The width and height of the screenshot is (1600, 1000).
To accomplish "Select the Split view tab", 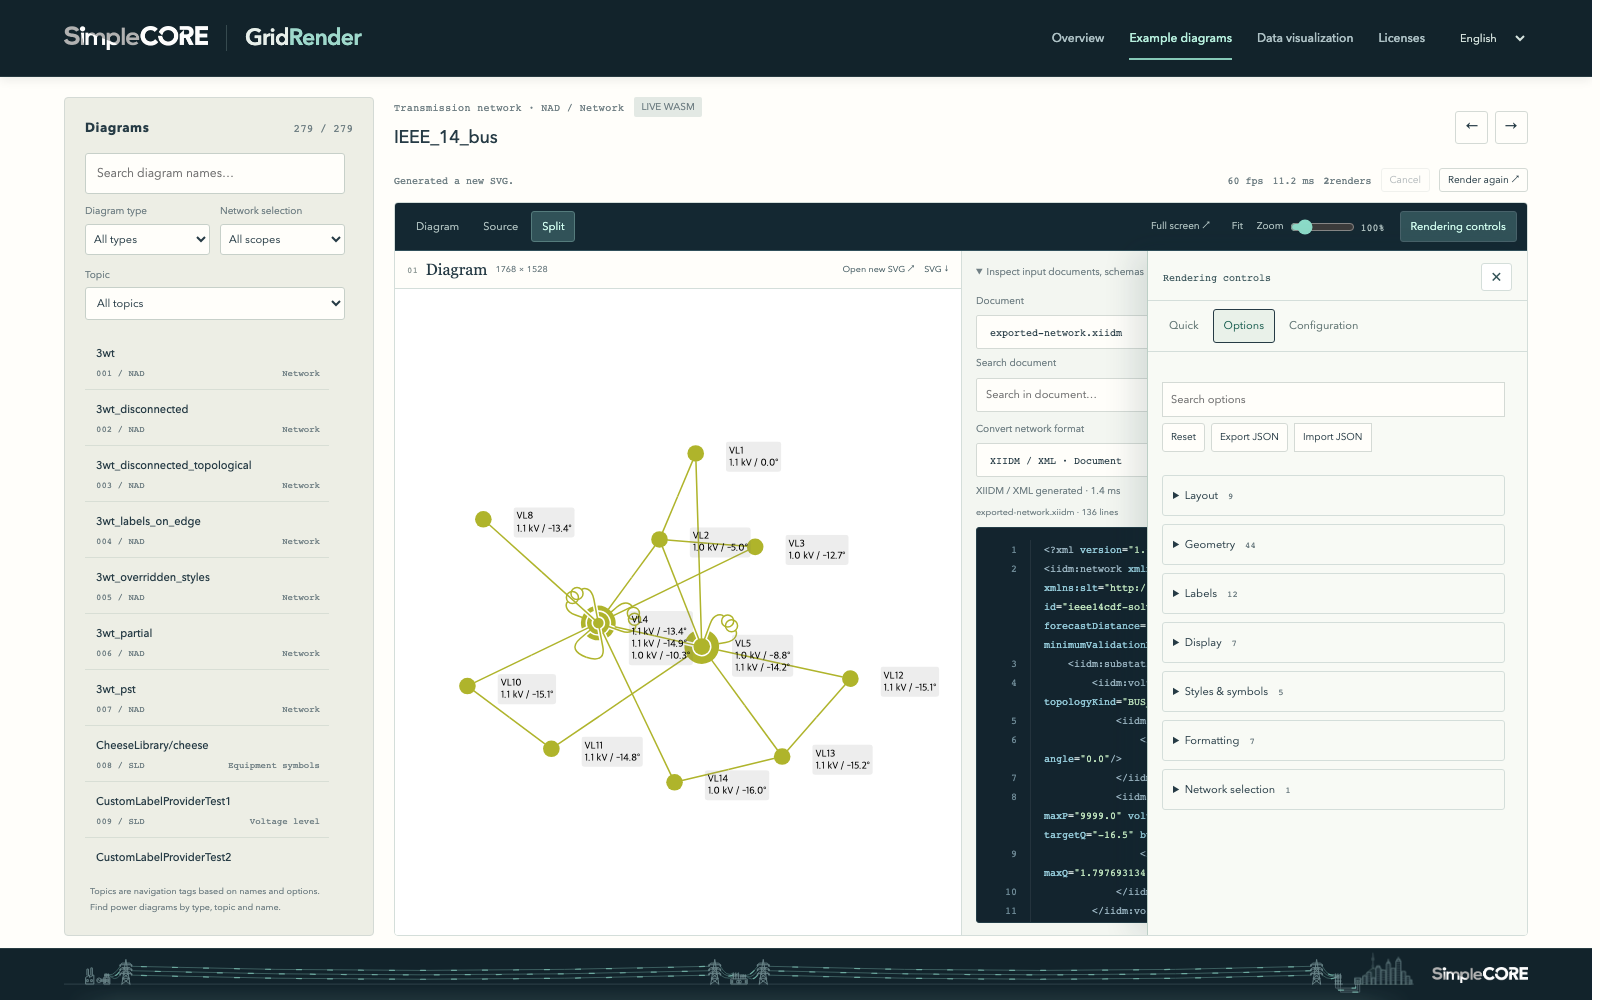I will coord(553,226).
